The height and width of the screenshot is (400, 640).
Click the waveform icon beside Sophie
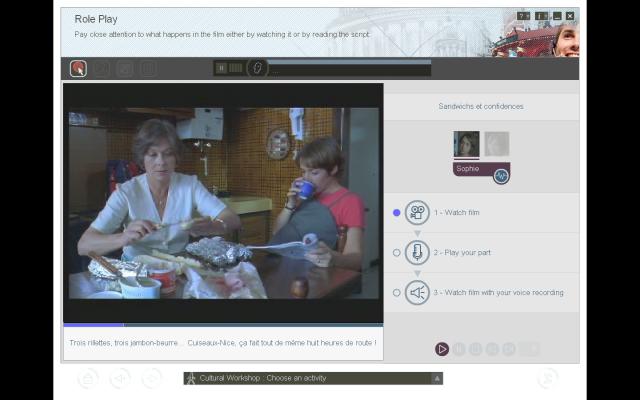point(501,175)
